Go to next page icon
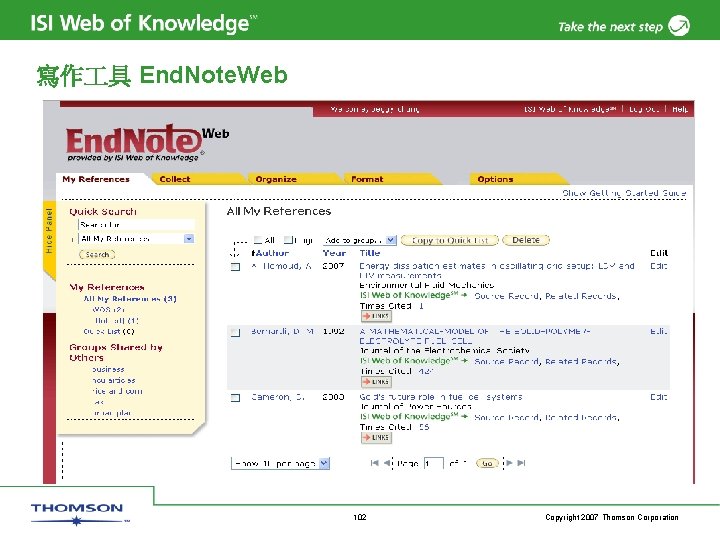Screen dimensions: 720x540 tap(509, 463)
